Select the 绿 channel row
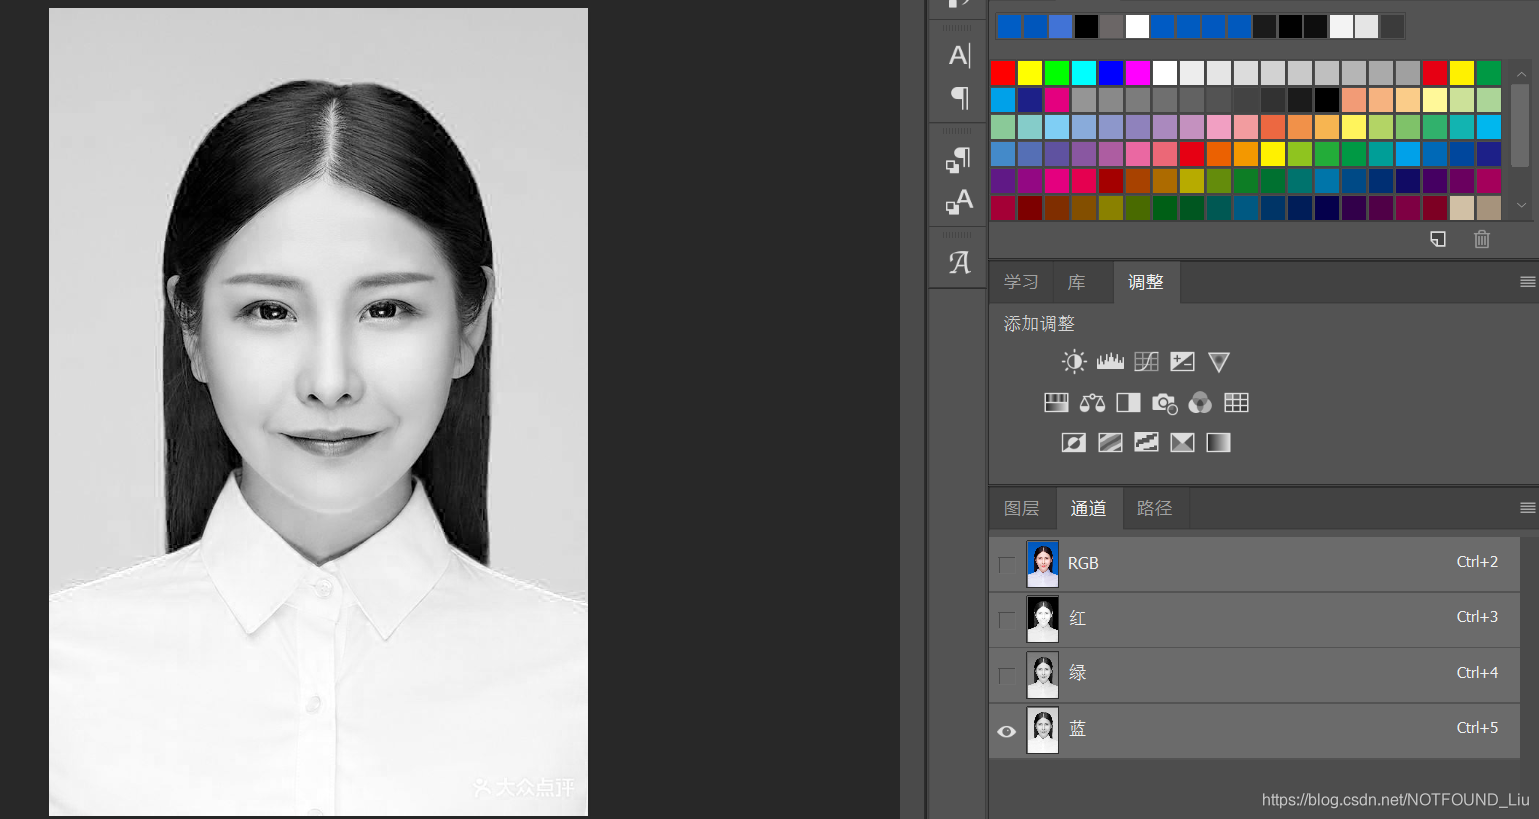Image resolution: width=1539 pixels, height=819 pixels. pyautogui.click(x=1254, y=675)
